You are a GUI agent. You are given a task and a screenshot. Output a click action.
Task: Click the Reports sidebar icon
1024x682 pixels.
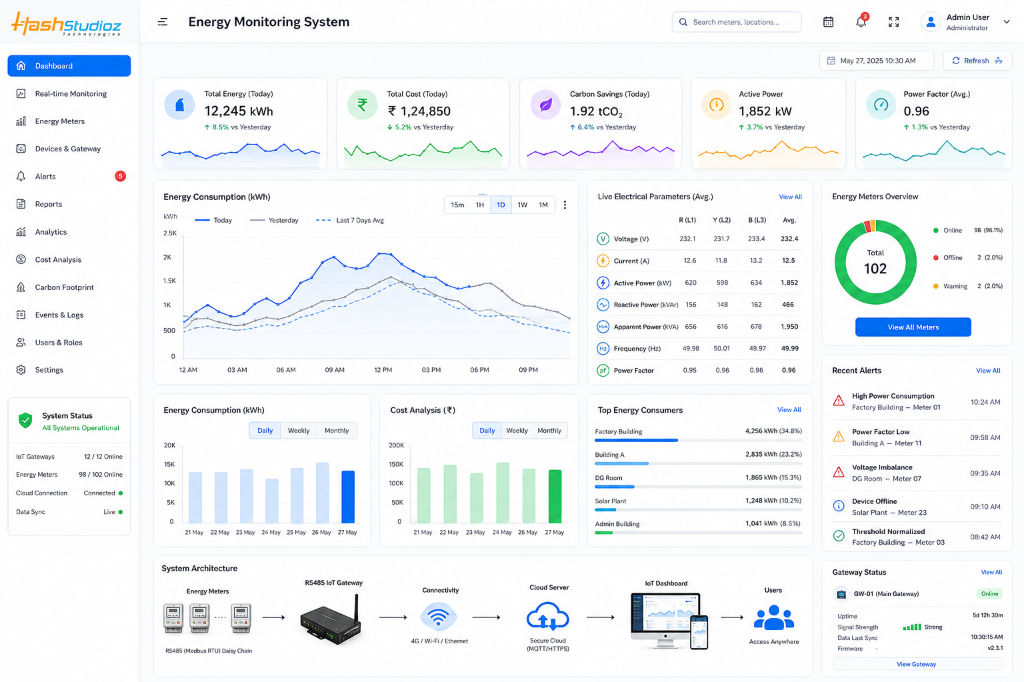click(x=21, y=204)
